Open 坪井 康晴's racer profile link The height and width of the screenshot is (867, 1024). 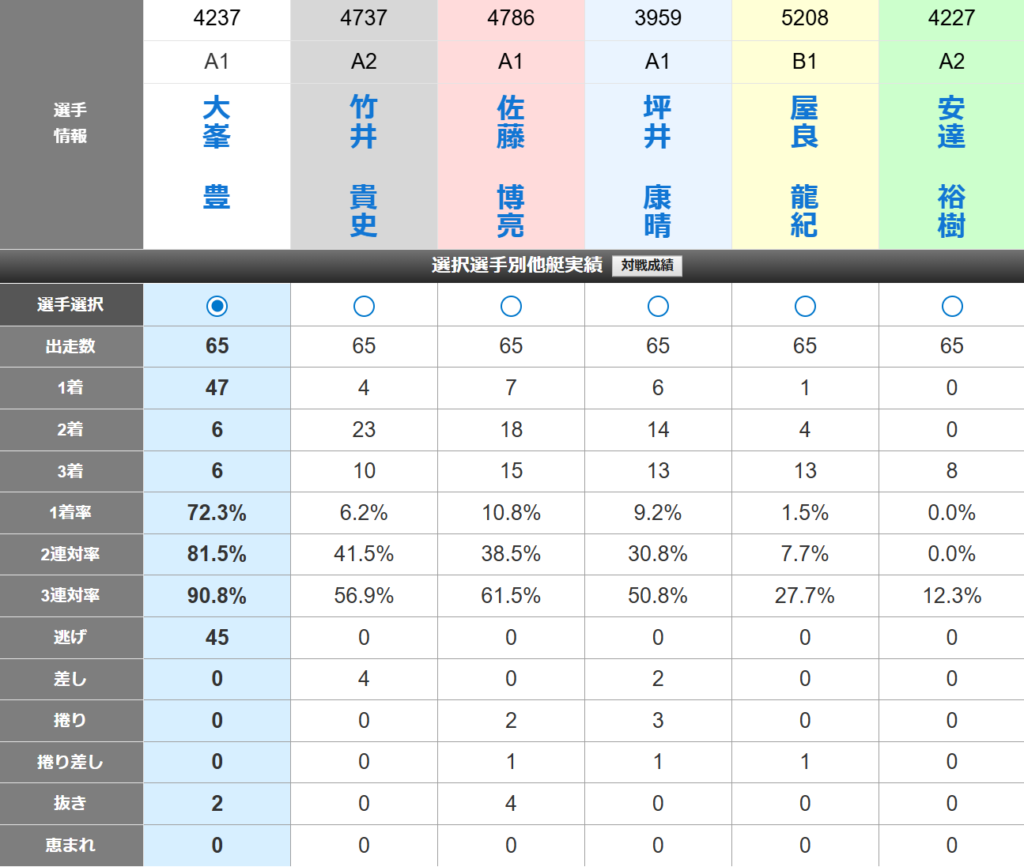tap(658, 165)
